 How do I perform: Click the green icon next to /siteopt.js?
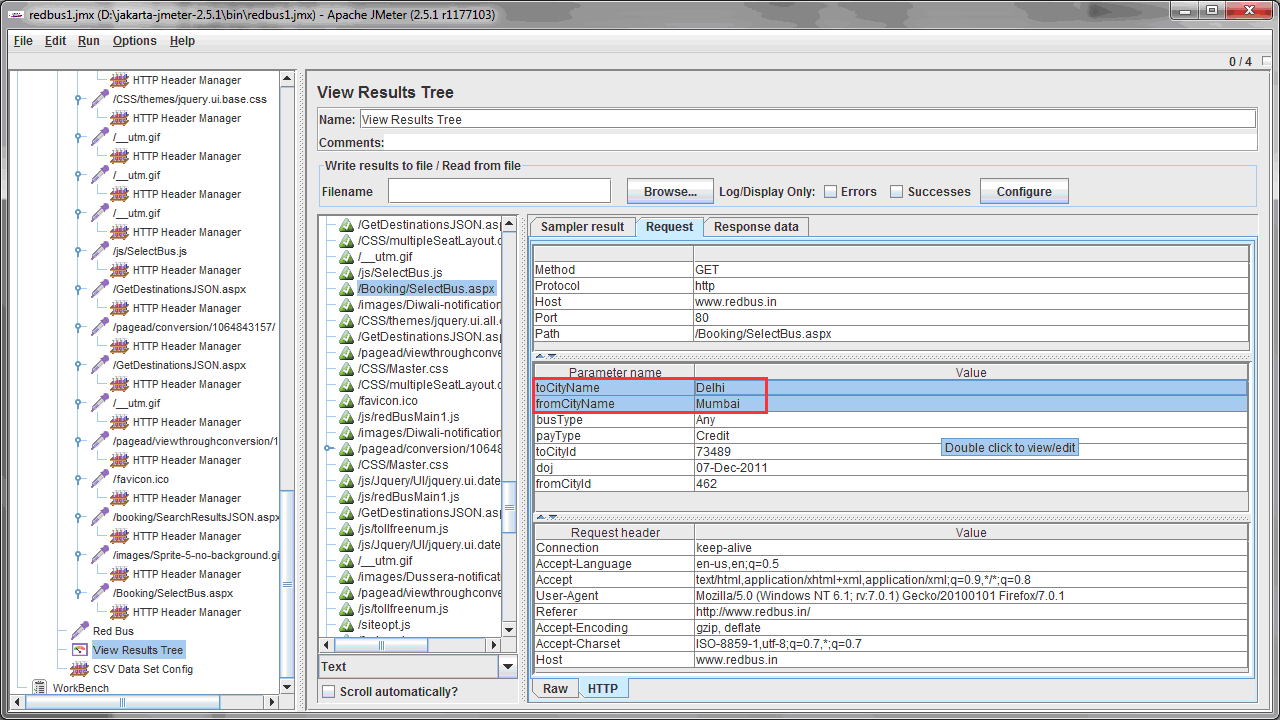click(346, 625)
